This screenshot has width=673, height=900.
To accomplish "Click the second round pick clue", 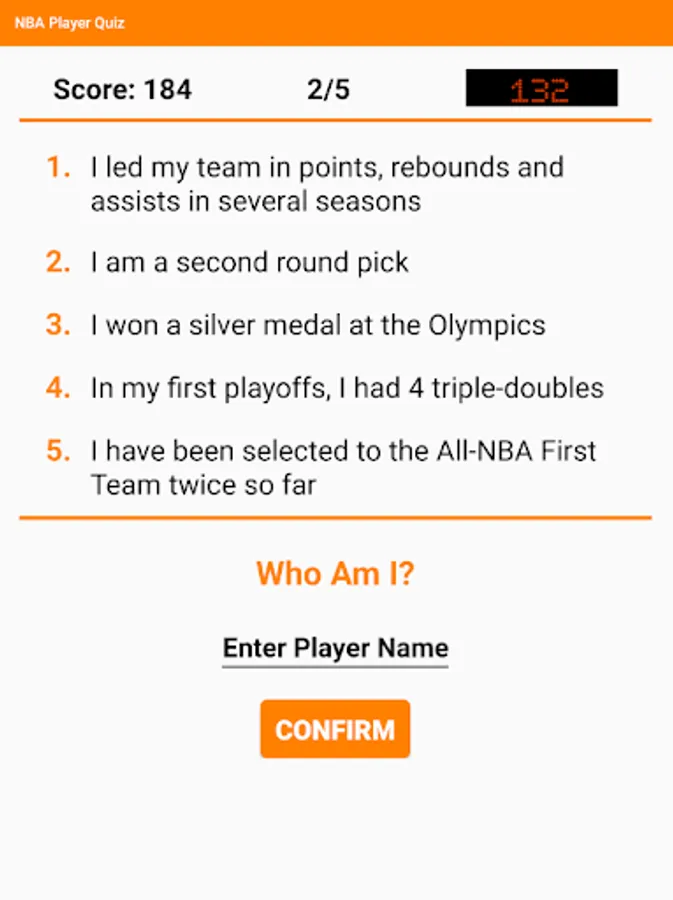I will [250, 263].
